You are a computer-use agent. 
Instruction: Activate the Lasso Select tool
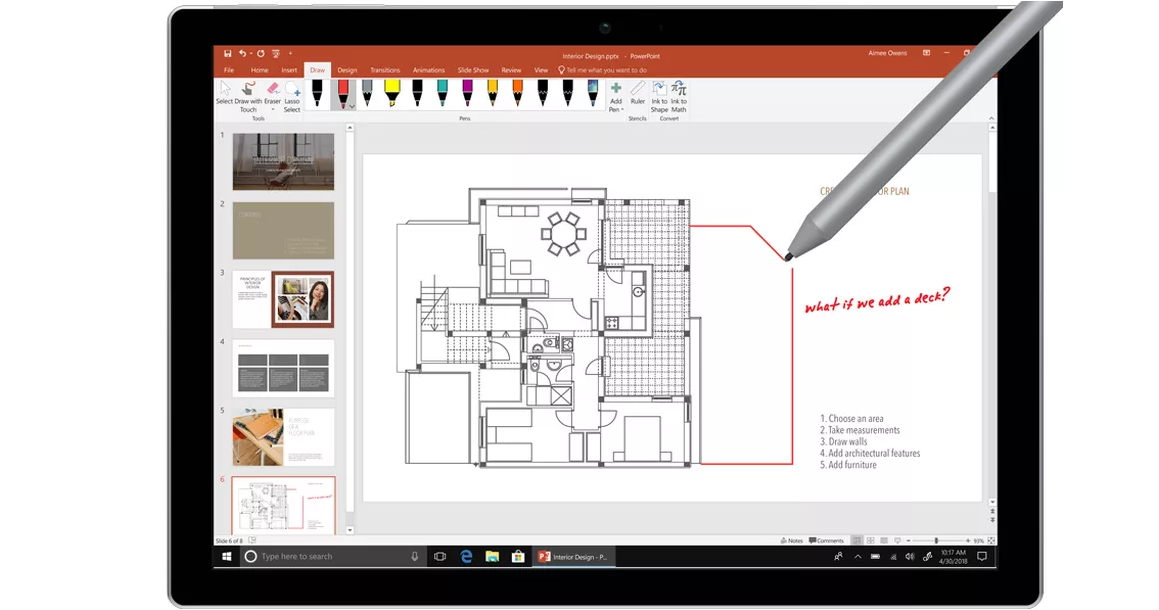coord(291,94)
